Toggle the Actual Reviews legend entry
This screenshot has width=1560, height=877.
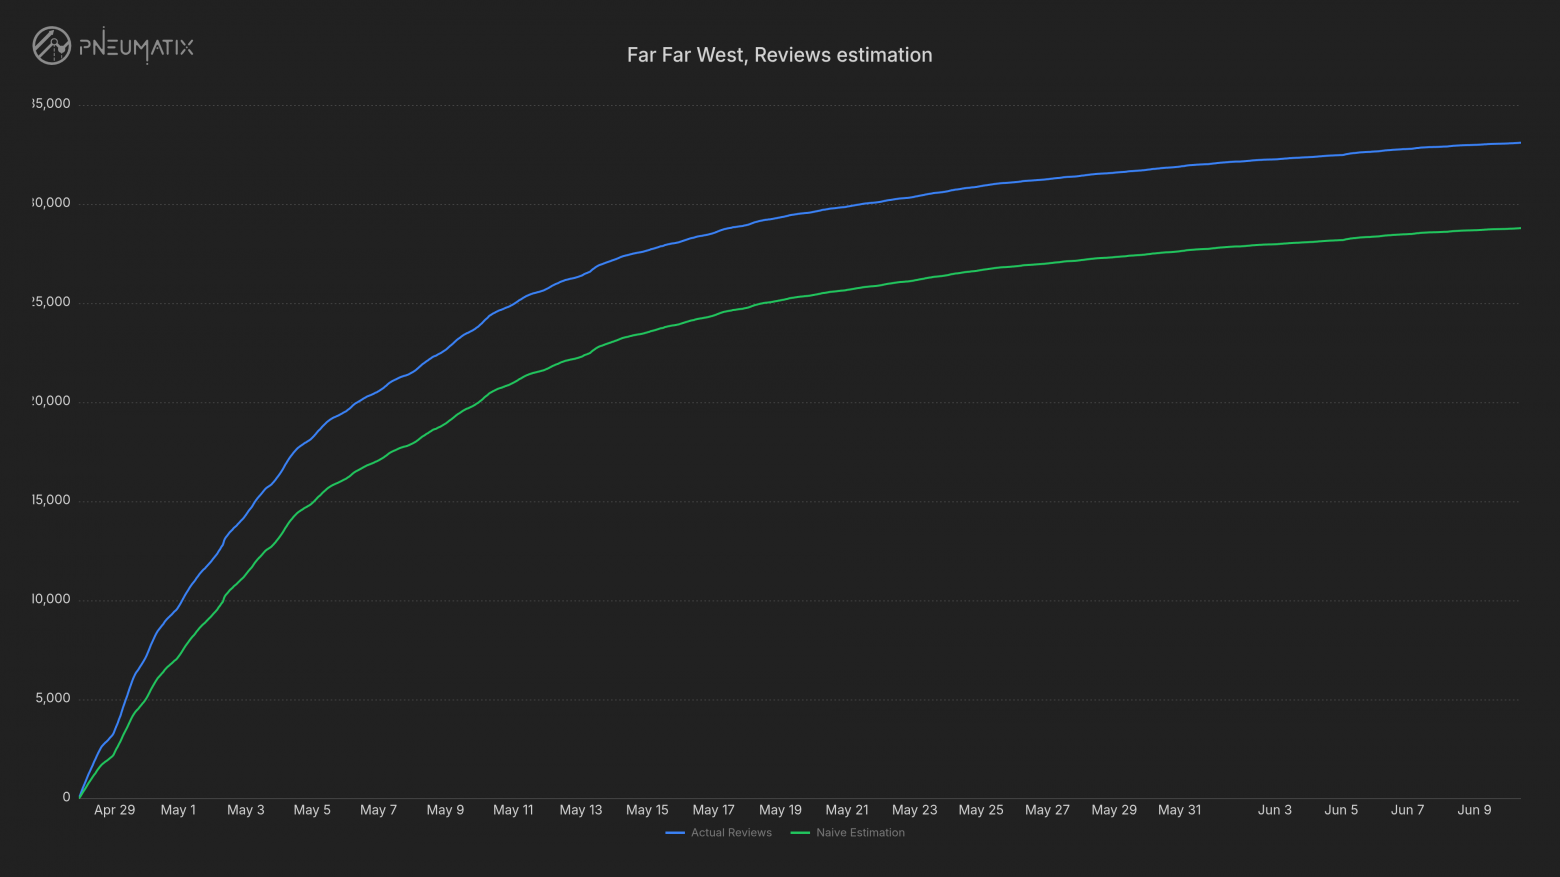pyautogui.click(x=719, y=833)
